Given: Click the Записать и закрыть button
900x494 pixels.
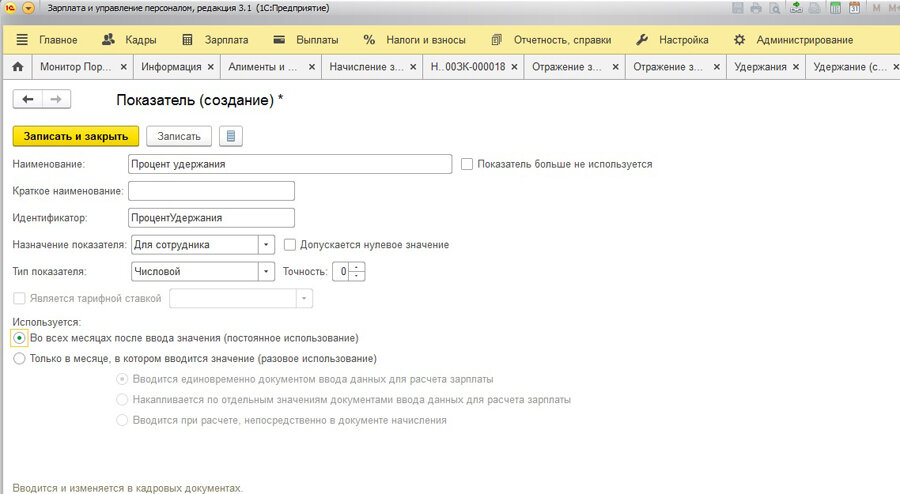Looking at the screenshot, I should pos(76,136).
